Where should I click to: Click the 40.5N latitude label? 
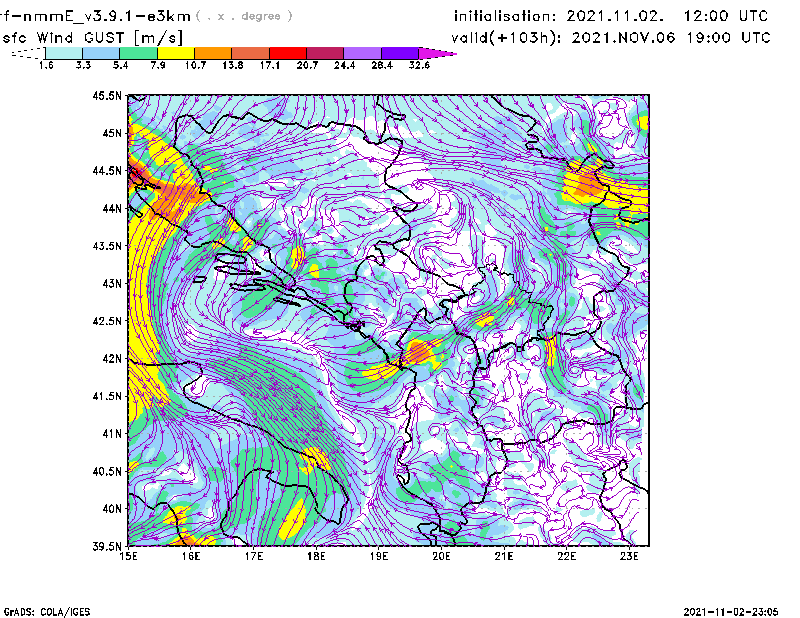pyautogui.click(x=107, y=471)
